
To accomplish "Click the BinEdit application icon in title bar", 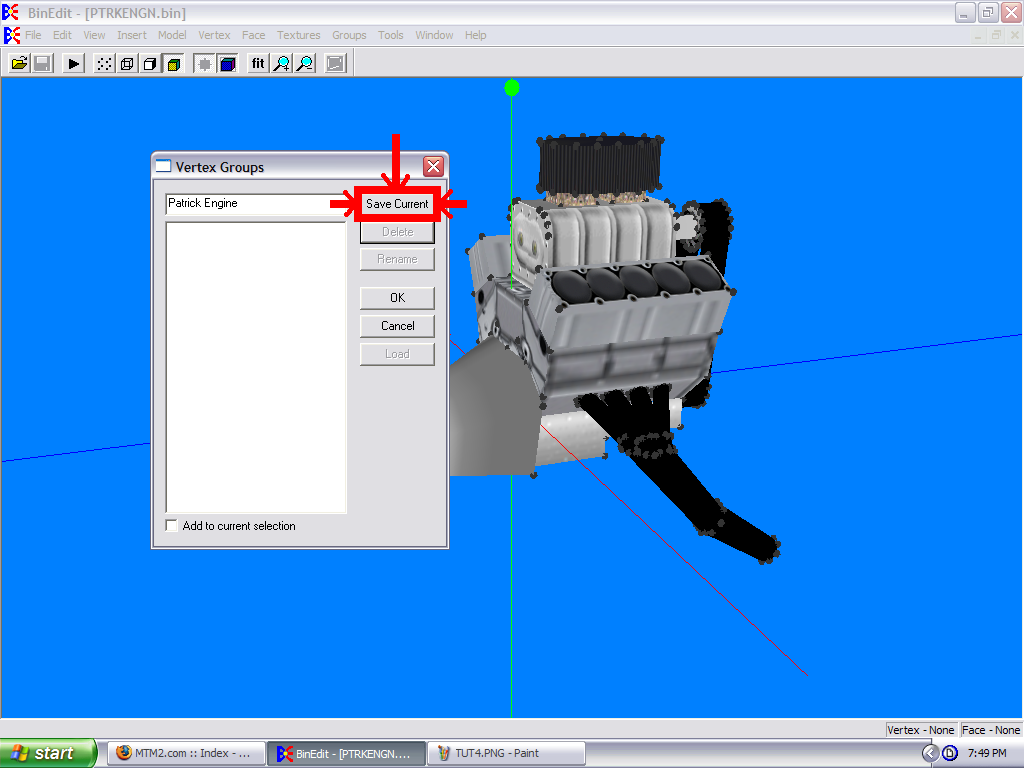I will (x=10, y=12).
